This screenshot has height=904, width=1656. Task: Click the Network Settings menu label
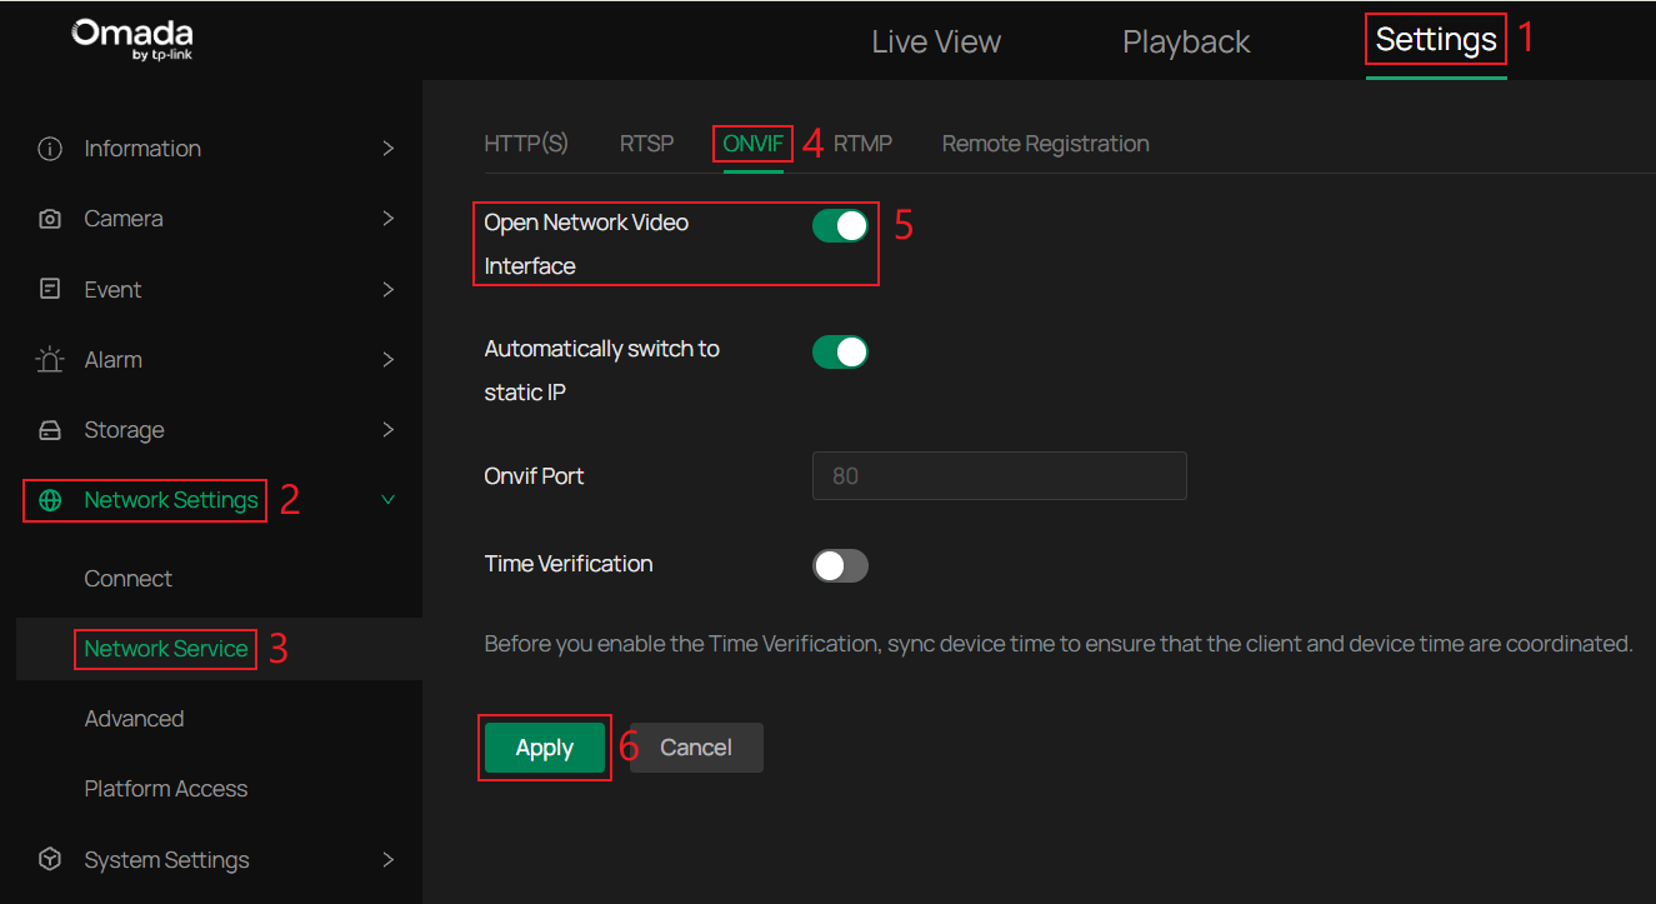pyautogui.click(x=171, y=500)
